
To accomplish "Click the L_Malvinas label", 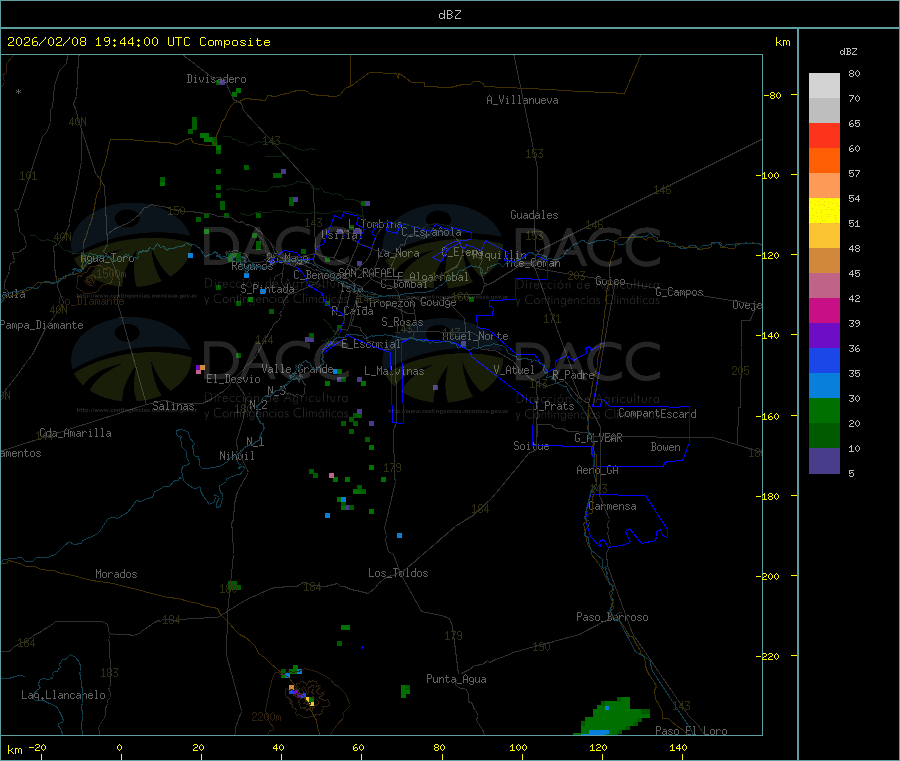I will [394, 371].
